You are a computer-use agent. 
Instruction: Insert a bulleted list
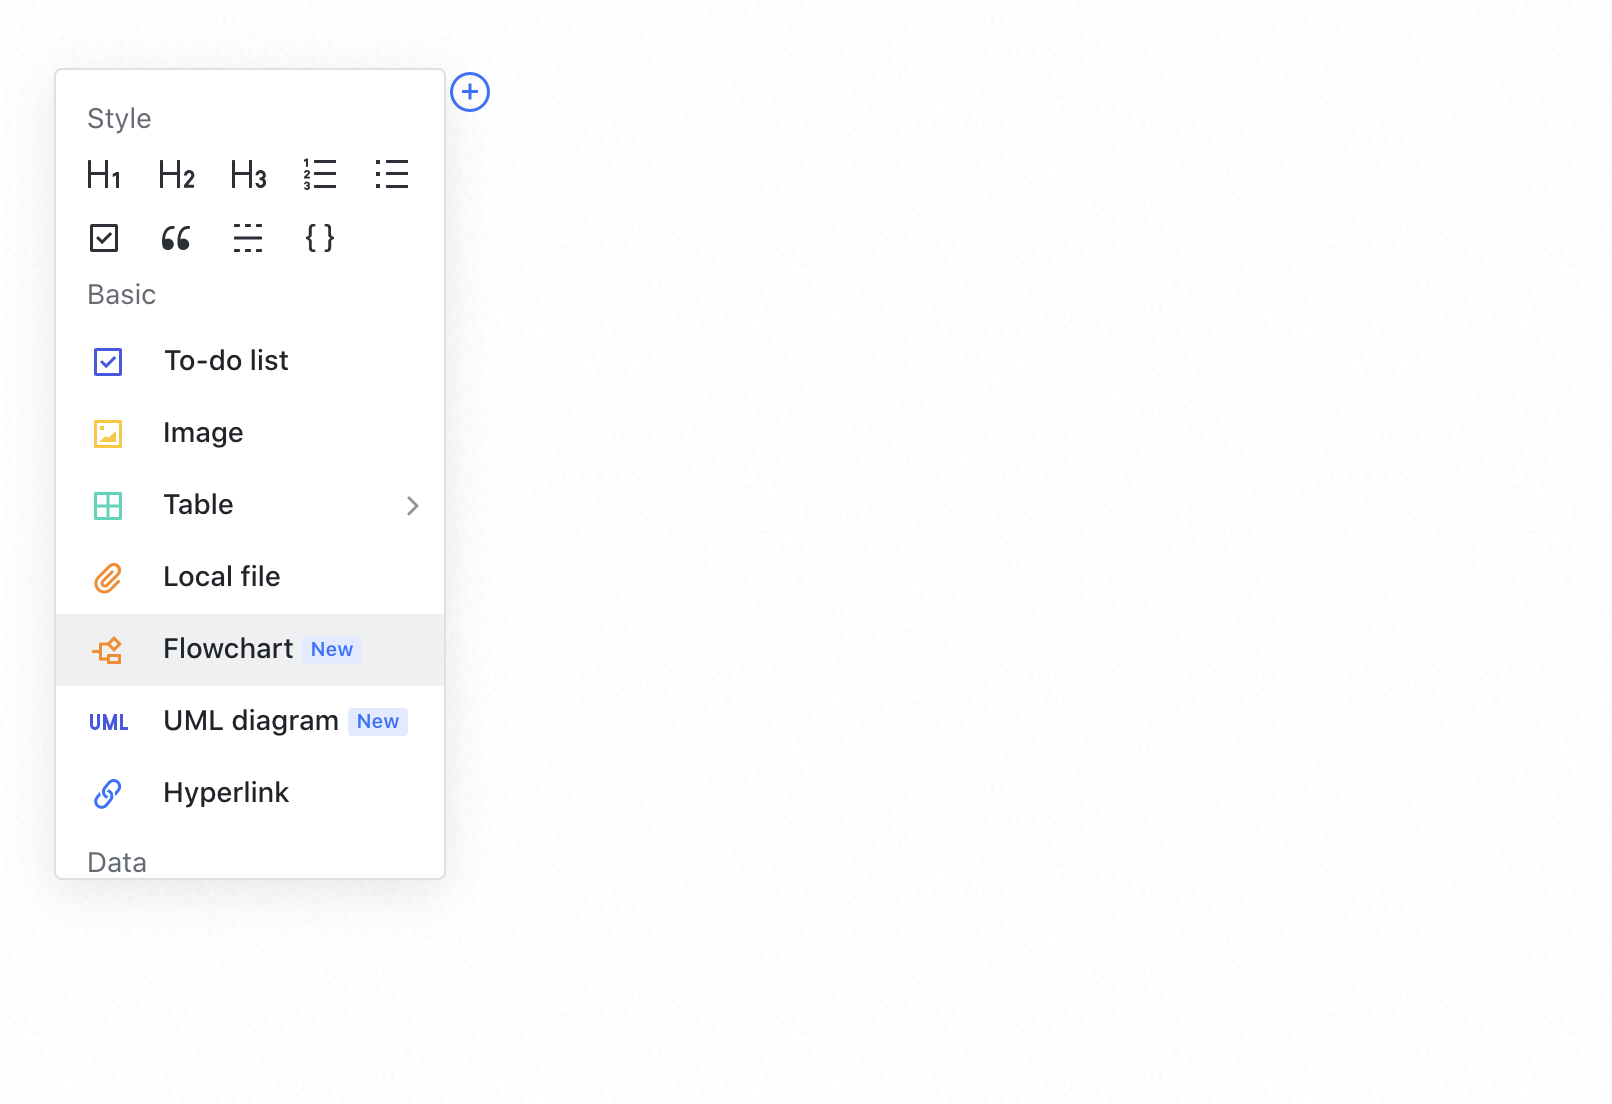point(392,175)
